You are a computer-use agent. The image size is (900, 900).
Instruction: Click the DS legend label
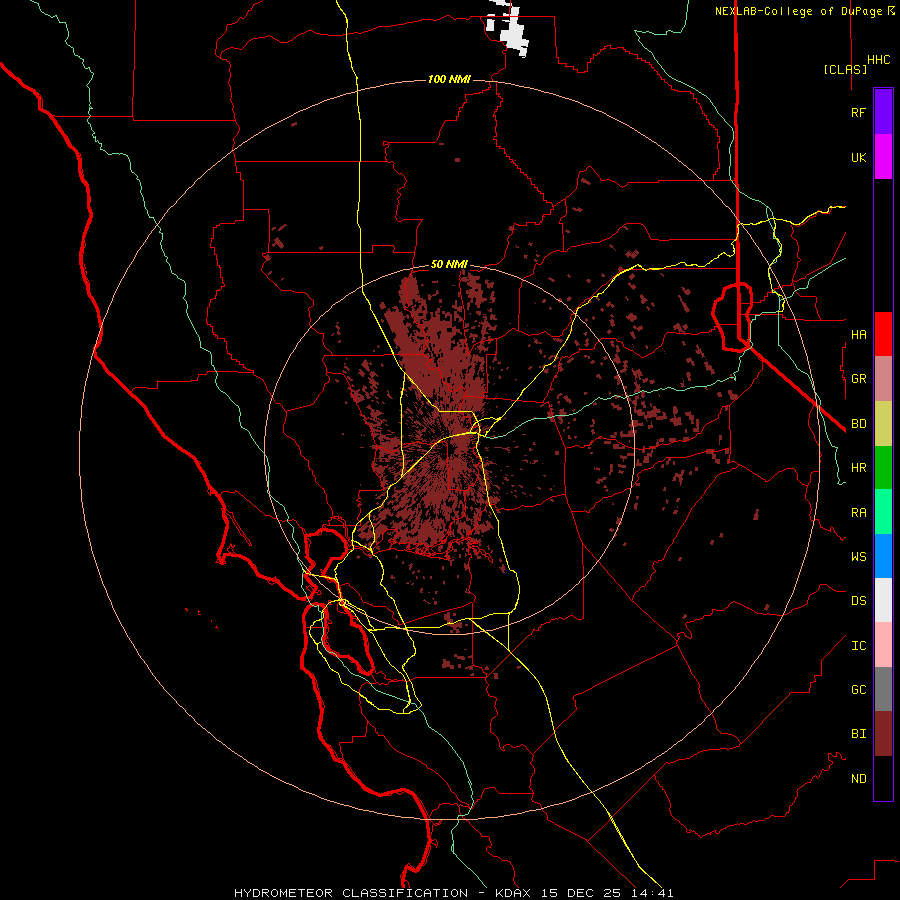pyautogui.click(x=858, y=601)
